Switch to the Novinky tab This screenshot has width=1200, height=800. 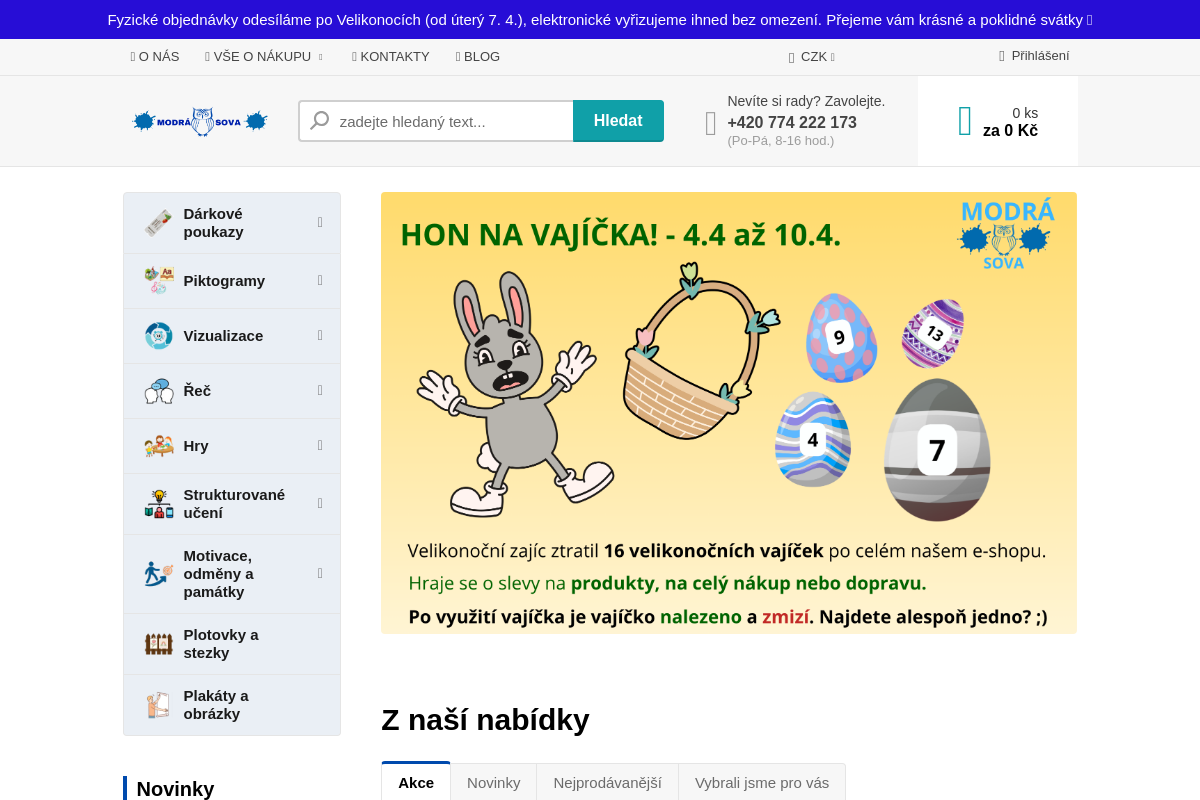(x=493, y=782)
